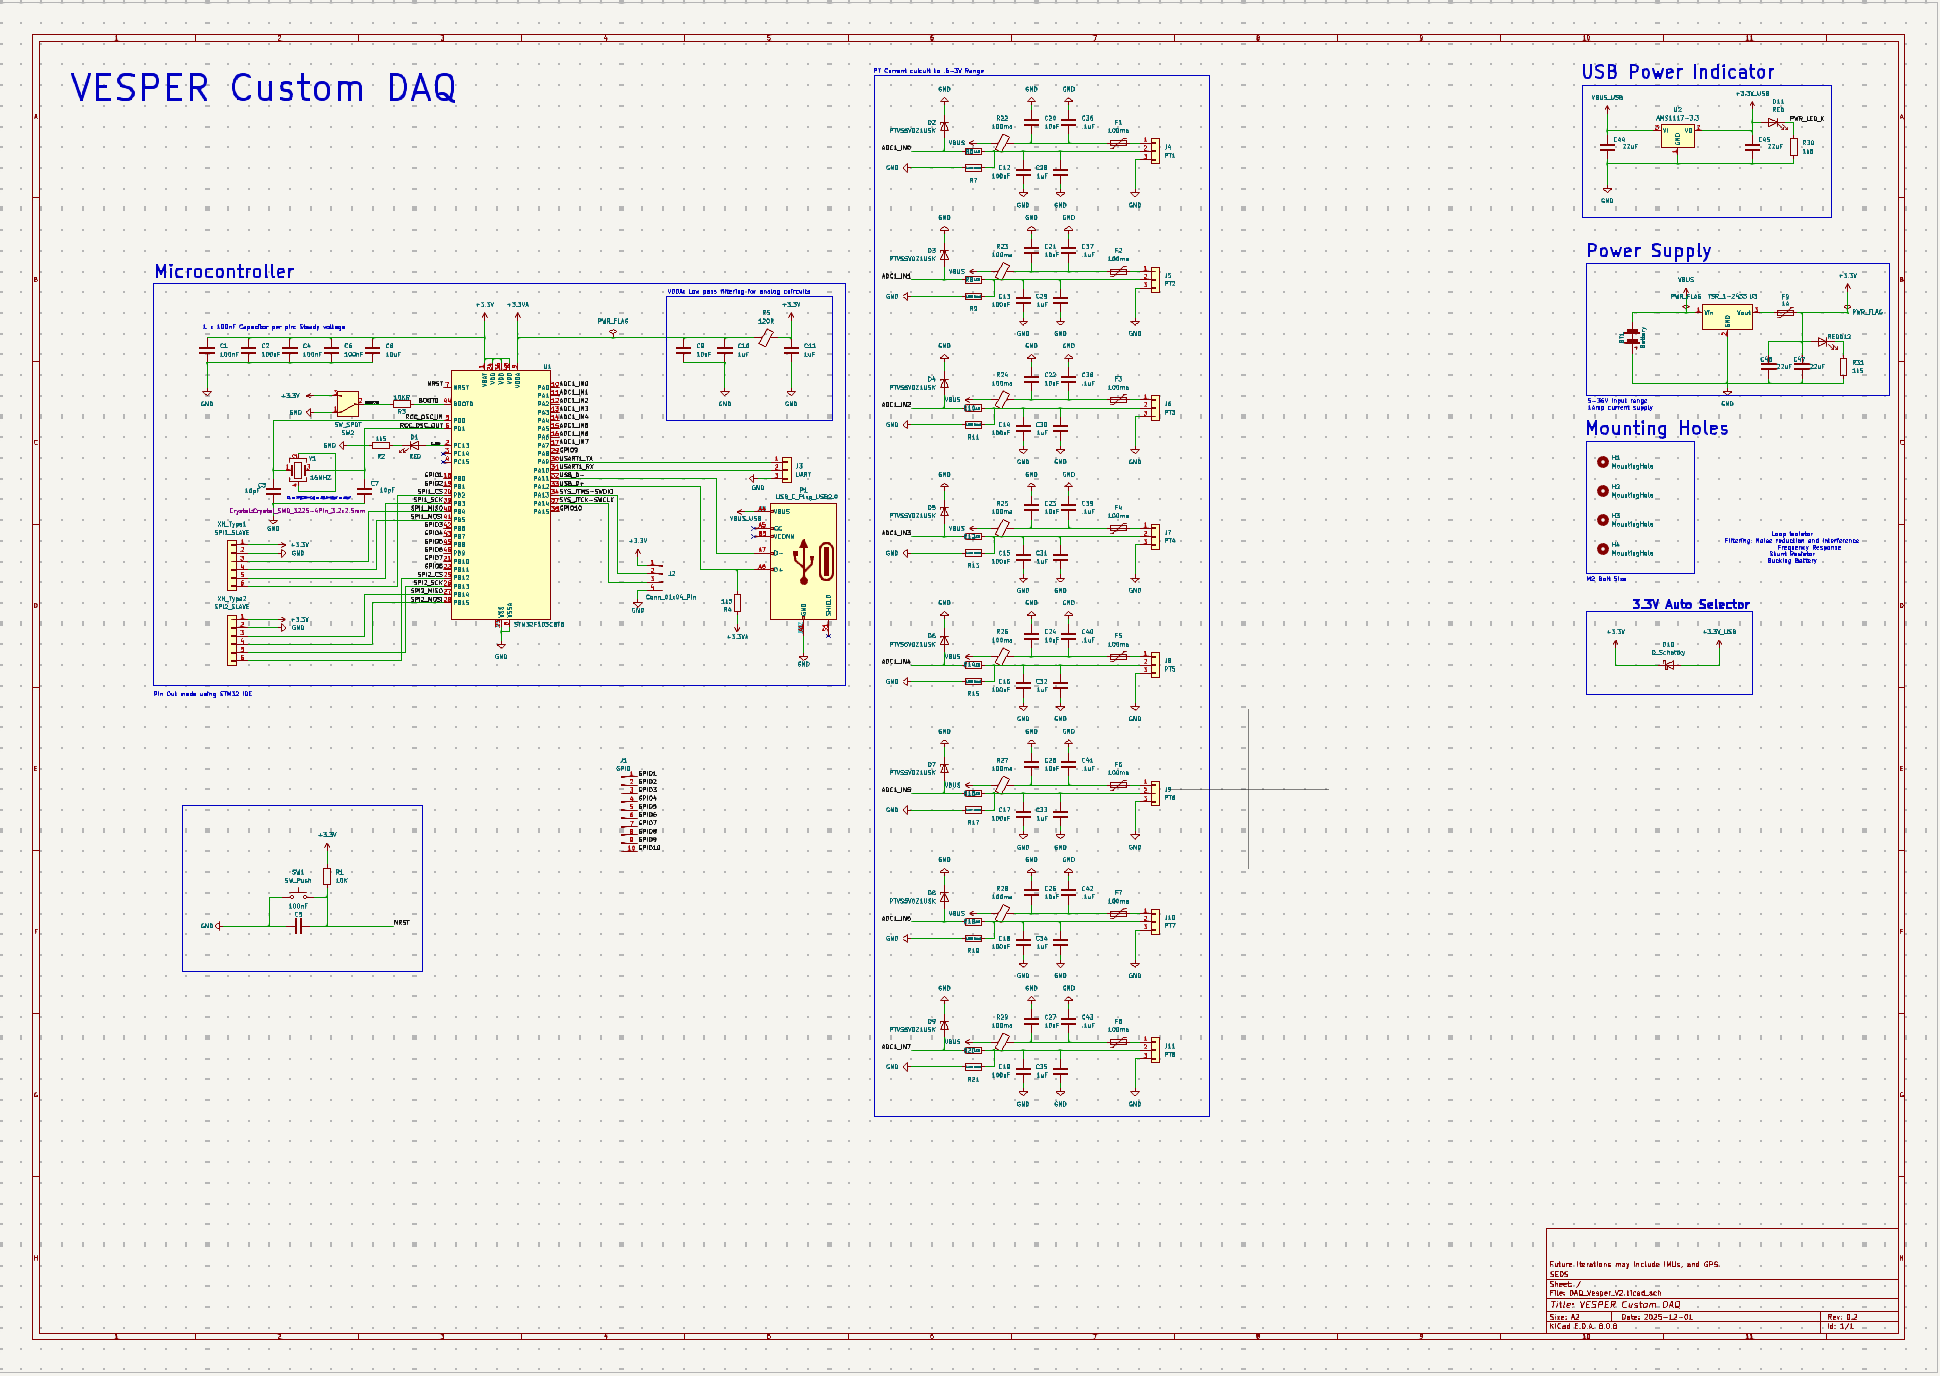Select the J6 PT3 connector symbol

point(1155,408)
